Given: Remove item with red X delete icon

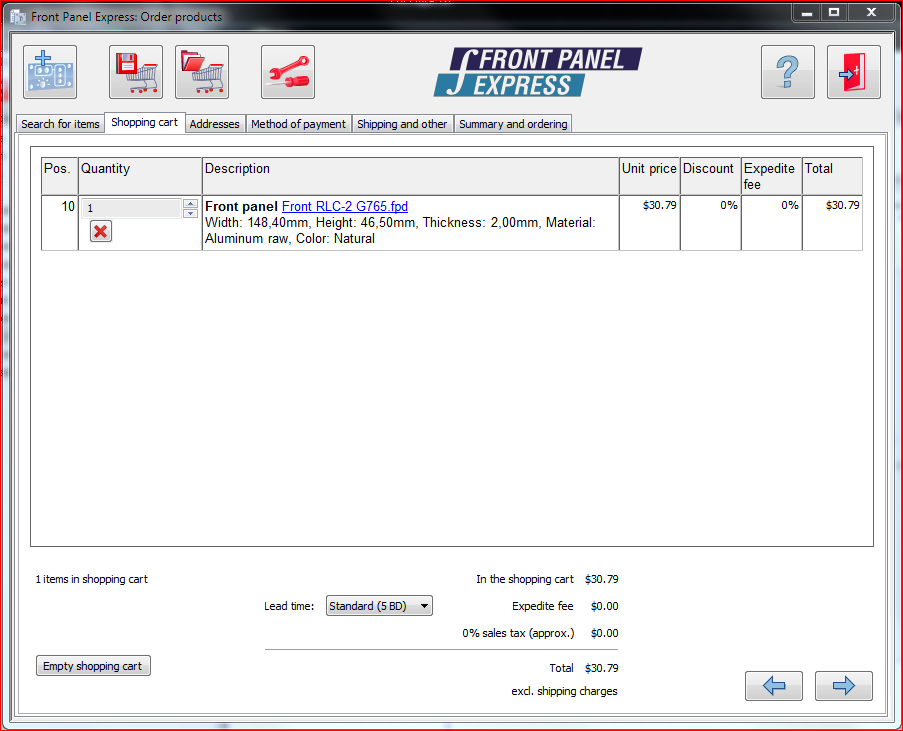Looking at the screenshot, I should click(101, 232).
